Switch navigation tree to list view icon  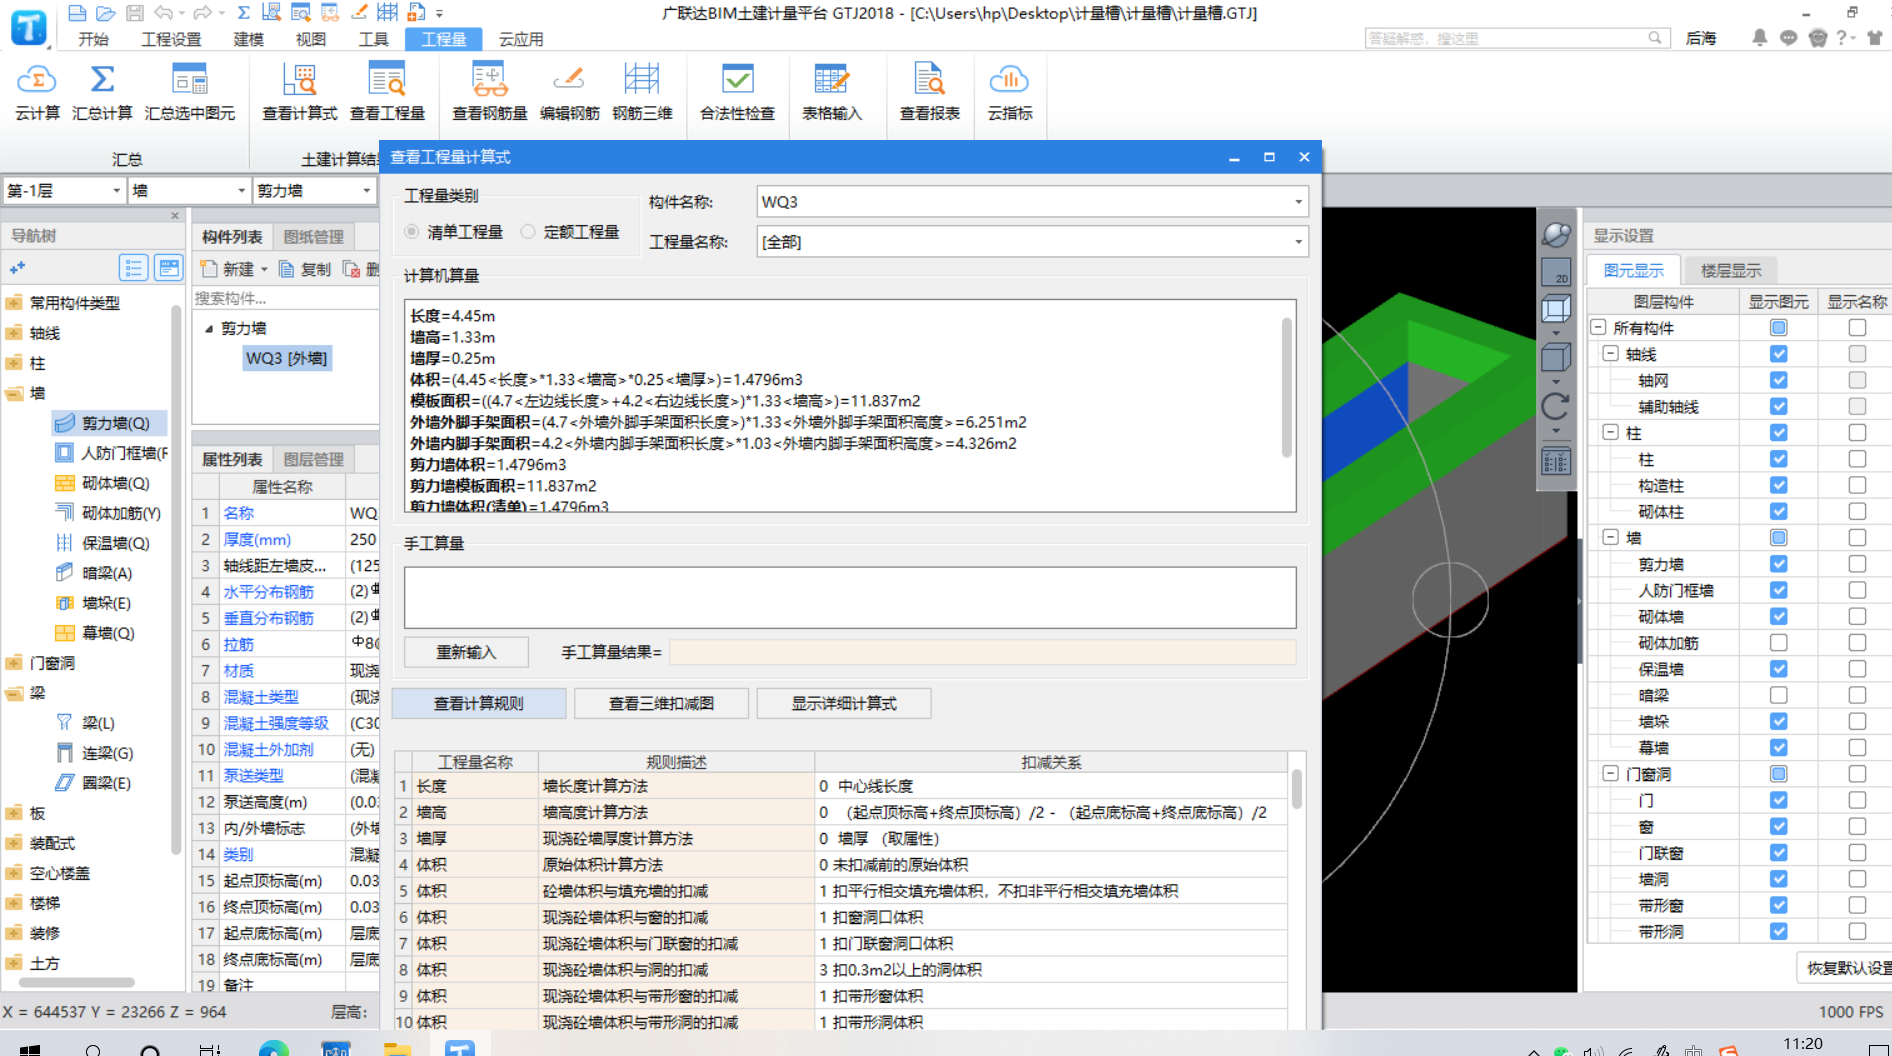133,267
